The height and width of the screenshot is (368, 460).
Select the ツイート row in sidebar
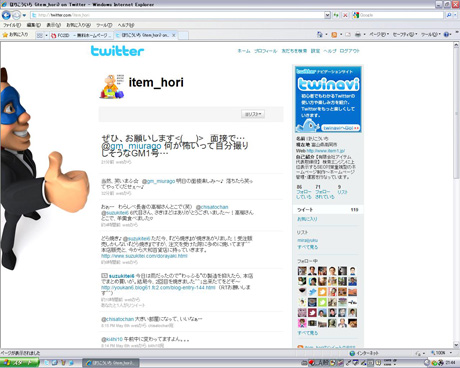point(328,210)
